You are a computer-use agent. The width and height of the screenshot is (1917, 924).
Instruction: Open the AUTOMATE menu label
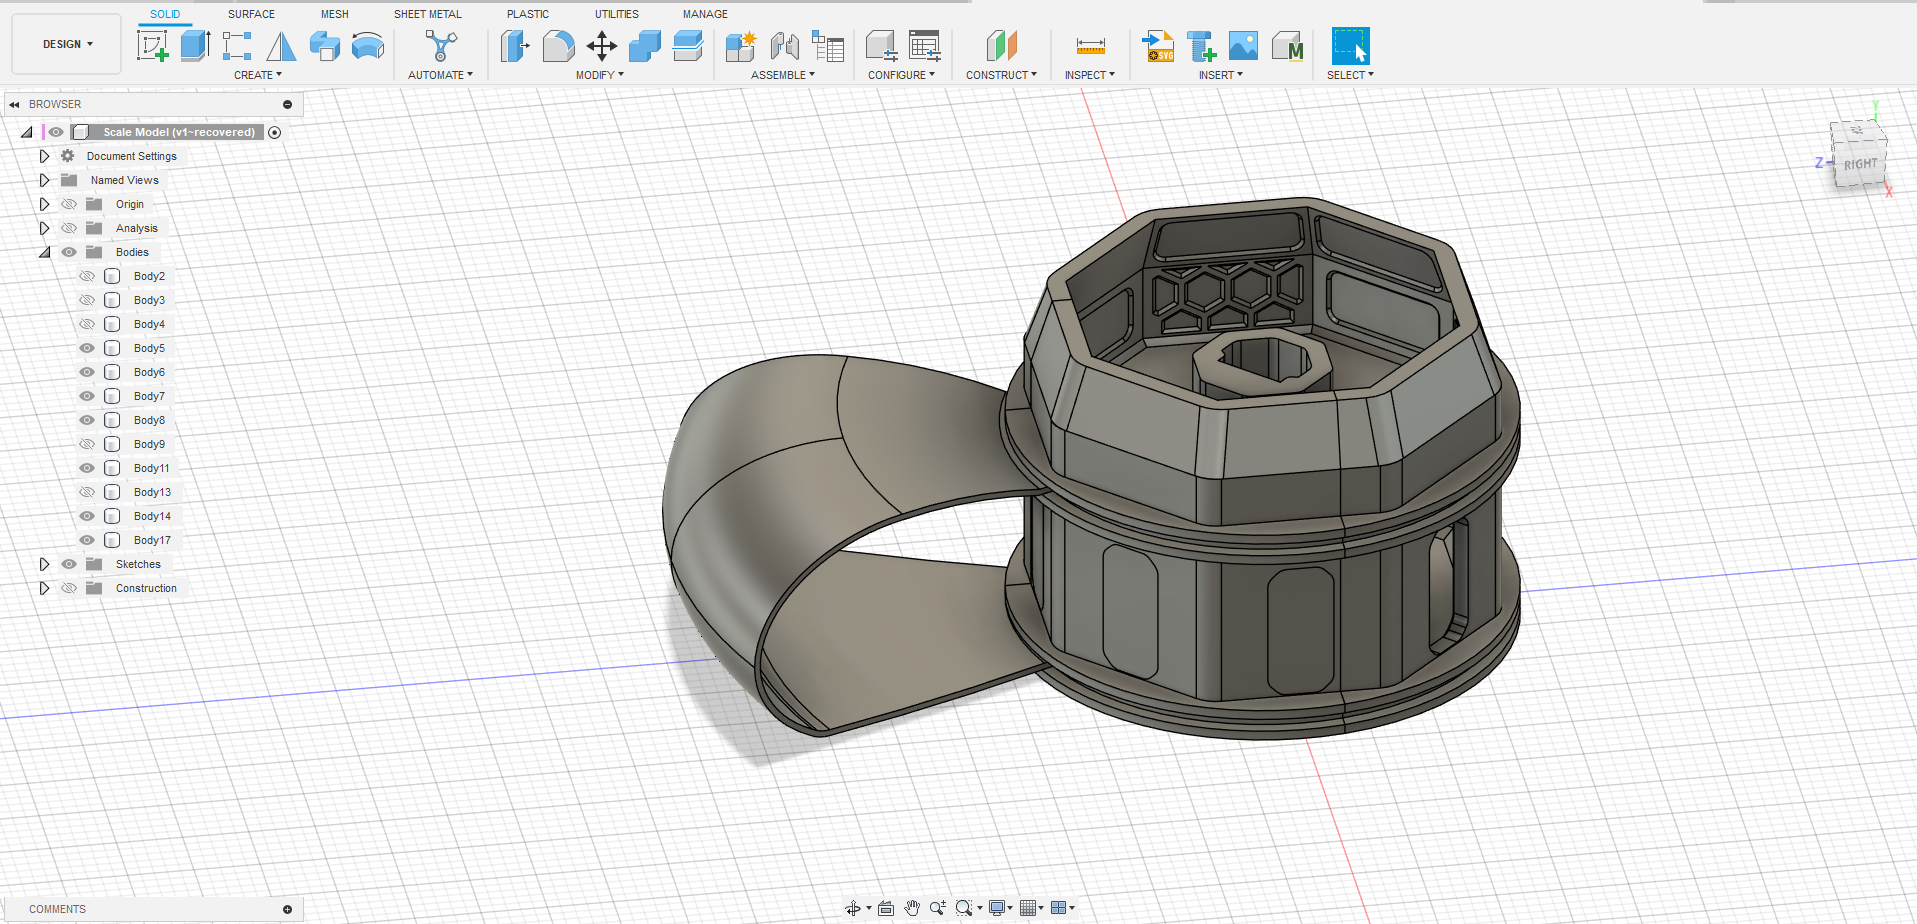[441, 75]
